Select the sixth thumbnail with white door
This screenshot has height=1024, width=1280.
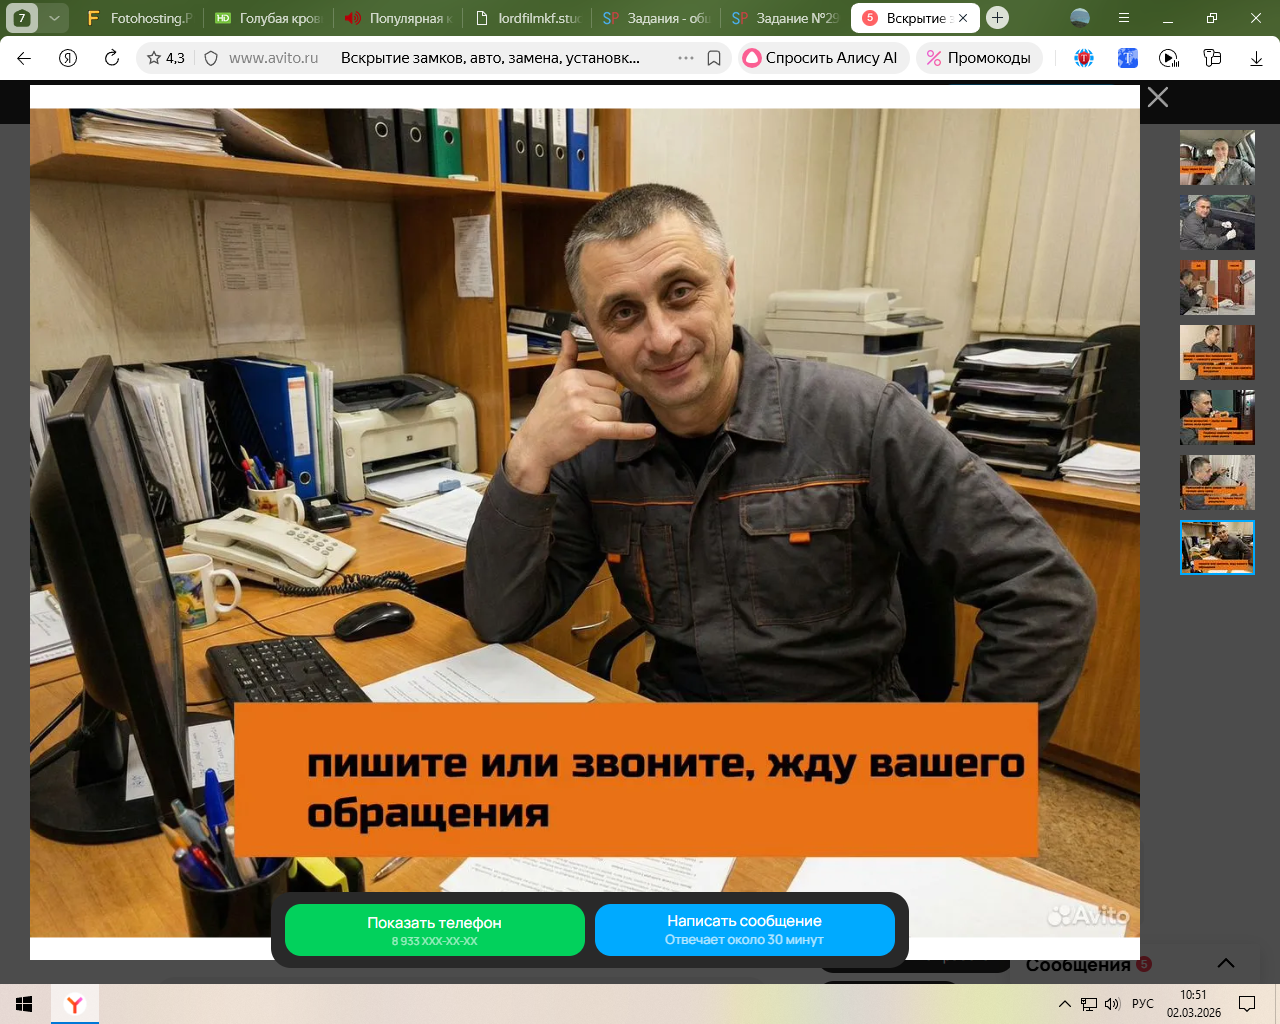(1217, 482)
